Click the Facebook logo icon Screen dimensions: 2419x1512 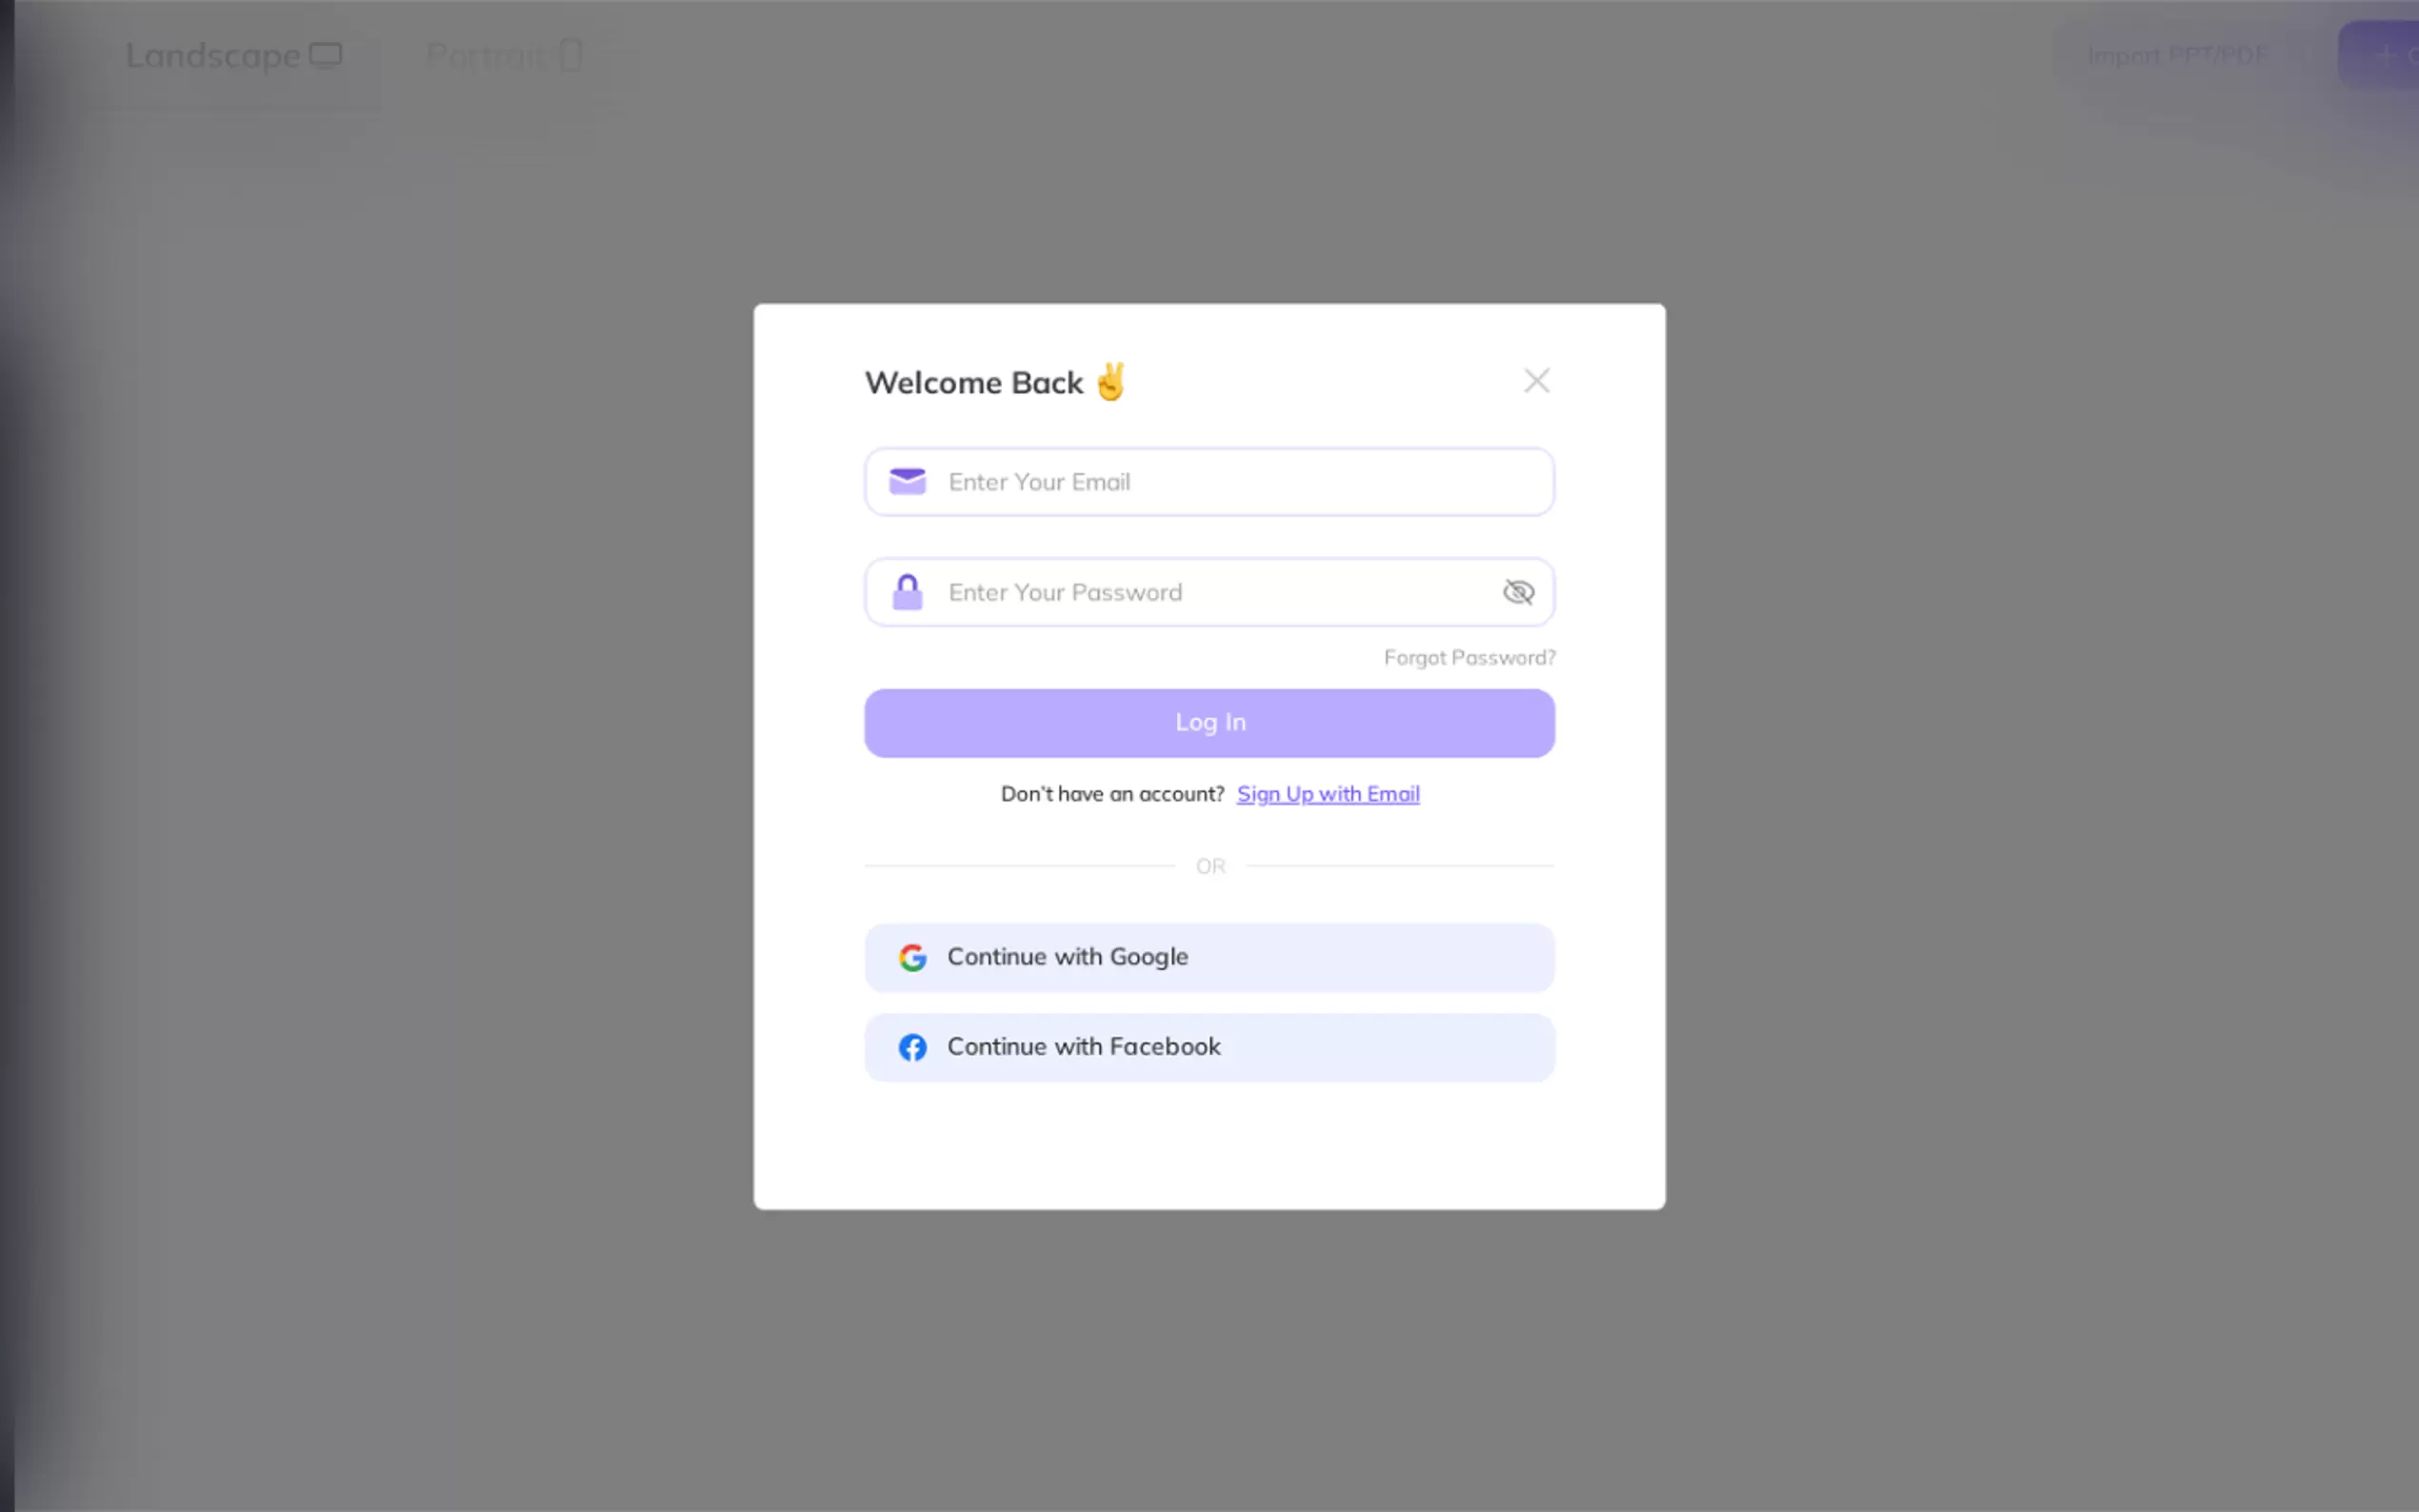coord(912,1047)
